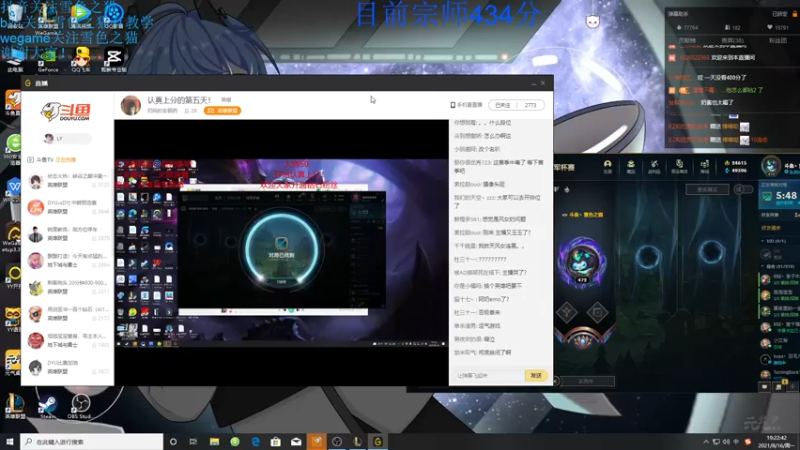
Task: Open the first recommended stream in sidebar
Action: click(x=68, y=181)
